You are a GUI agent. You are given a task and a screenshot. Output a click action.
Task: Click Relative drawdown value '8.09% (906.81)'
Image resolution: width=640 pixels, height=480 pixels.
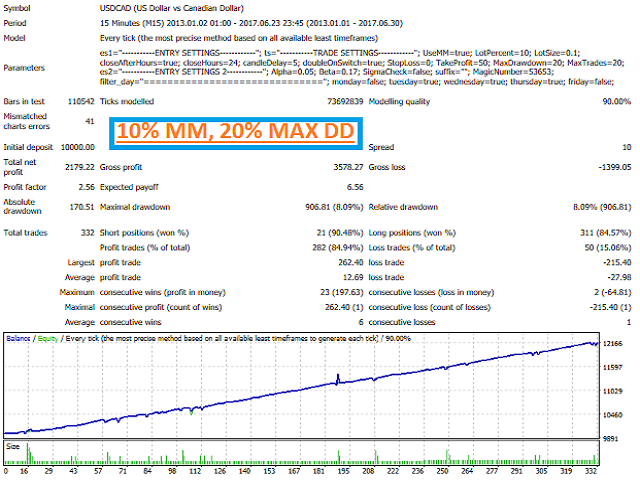tap(602, 207)
